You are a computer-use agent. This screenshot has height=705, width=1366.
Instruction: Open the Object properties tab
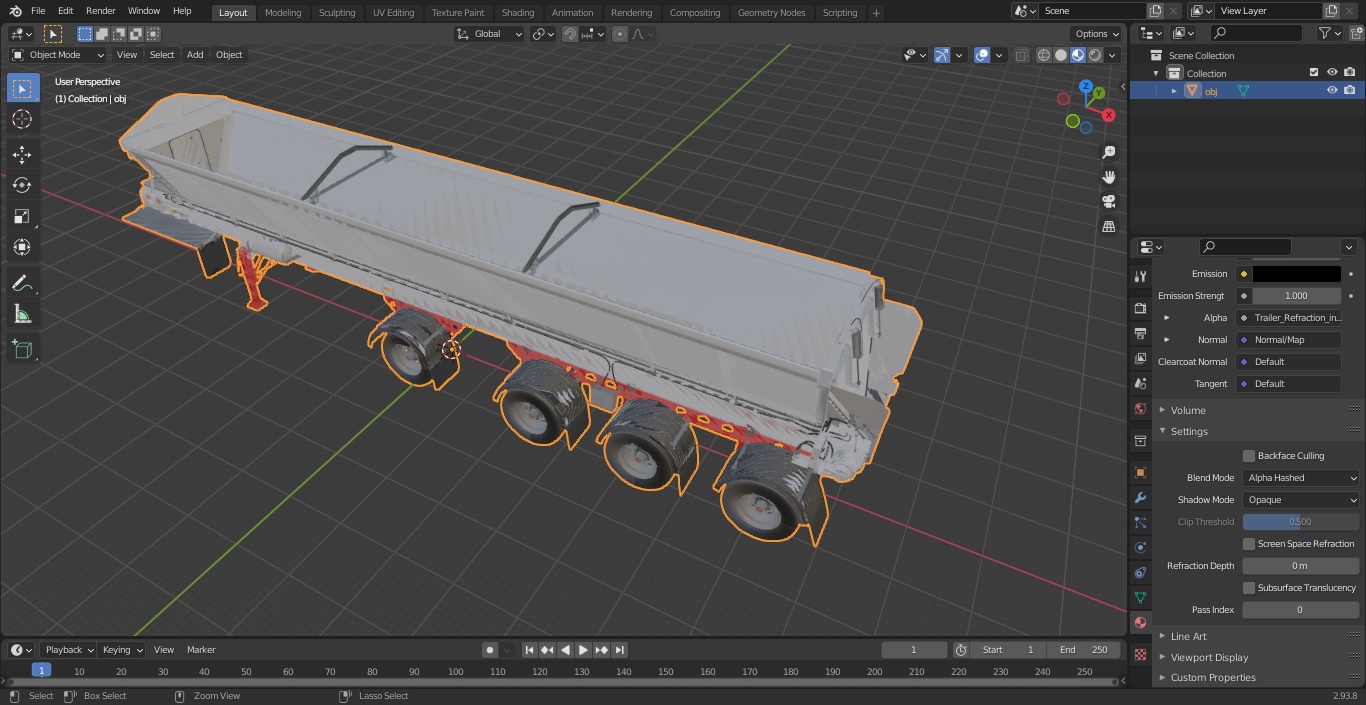(1140, 472)
